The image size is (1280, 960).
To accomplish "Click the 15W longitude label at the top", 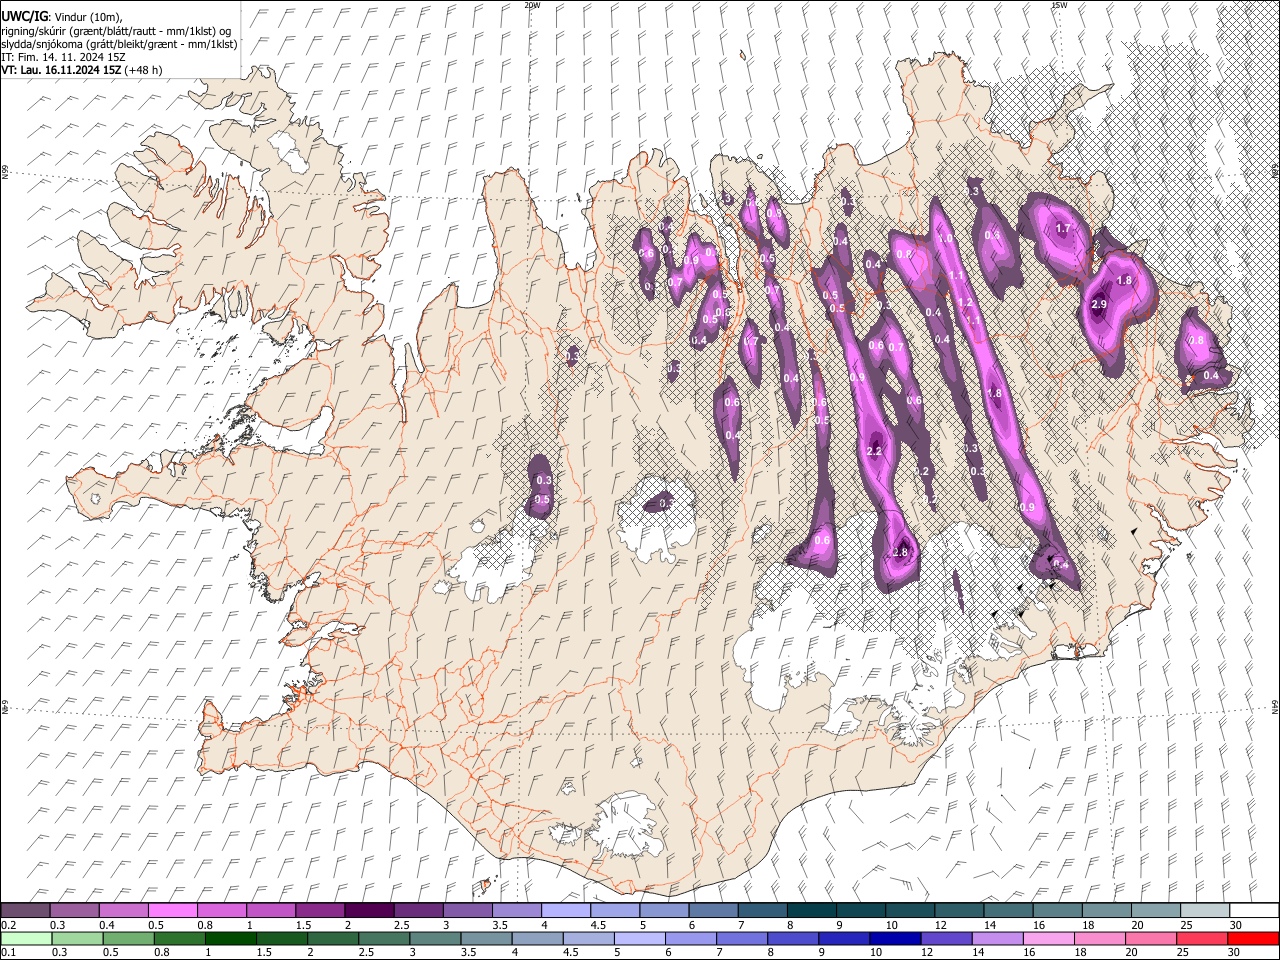I will click(1059, 5).
